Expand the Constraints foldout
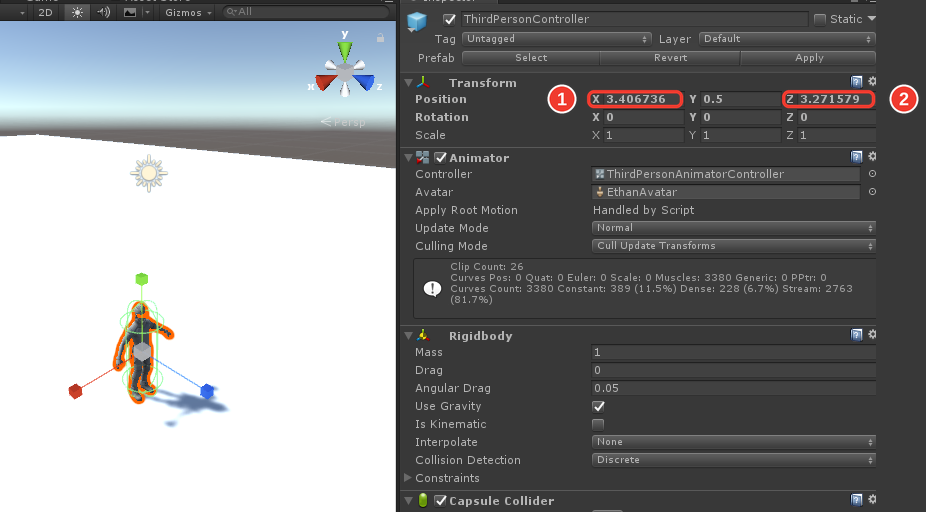Viewport: 926px width, 512px height. pos(407,477)
